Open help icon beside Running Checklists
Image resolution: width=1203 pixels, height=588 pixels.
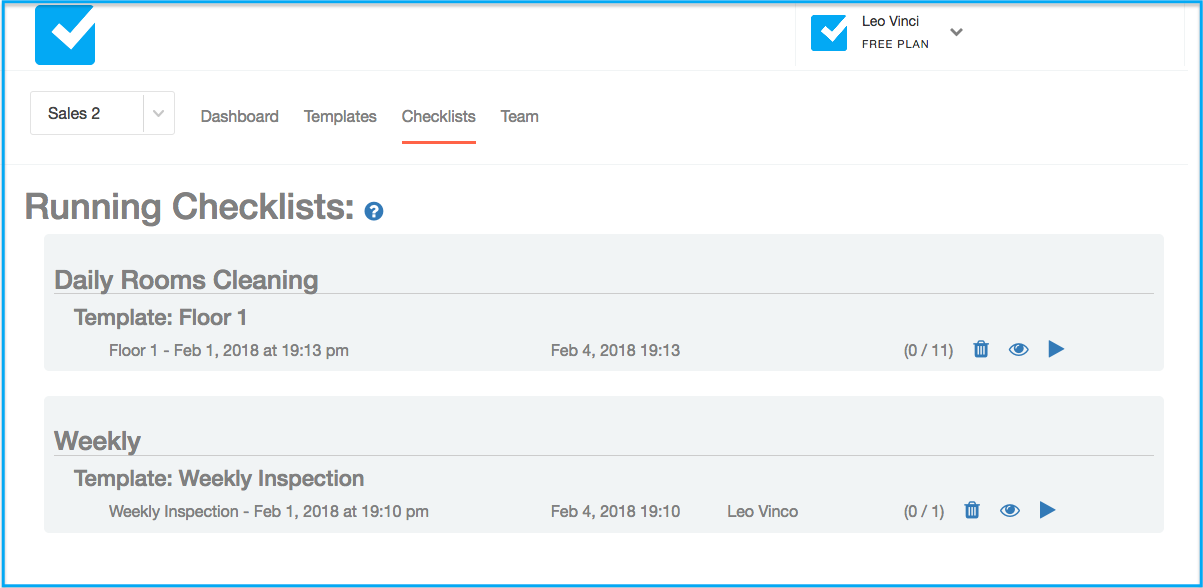(374, 211)
